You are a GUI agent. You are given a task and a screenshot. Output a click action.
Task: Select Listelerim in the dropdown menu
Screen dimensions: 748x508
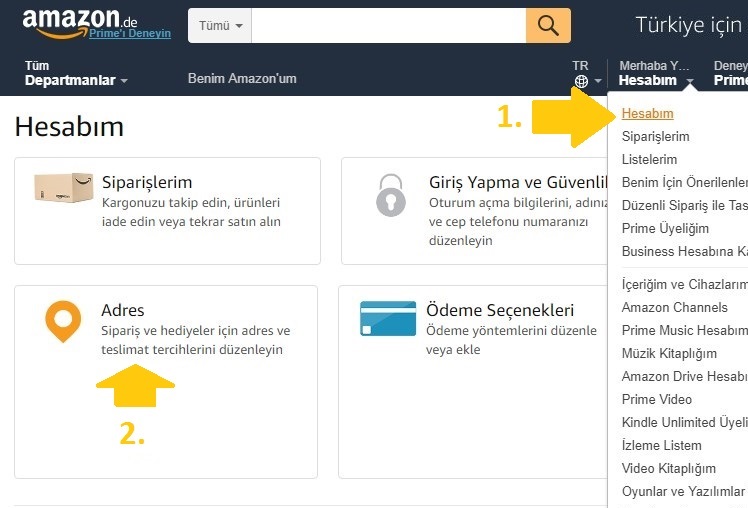tap(649, 159)
